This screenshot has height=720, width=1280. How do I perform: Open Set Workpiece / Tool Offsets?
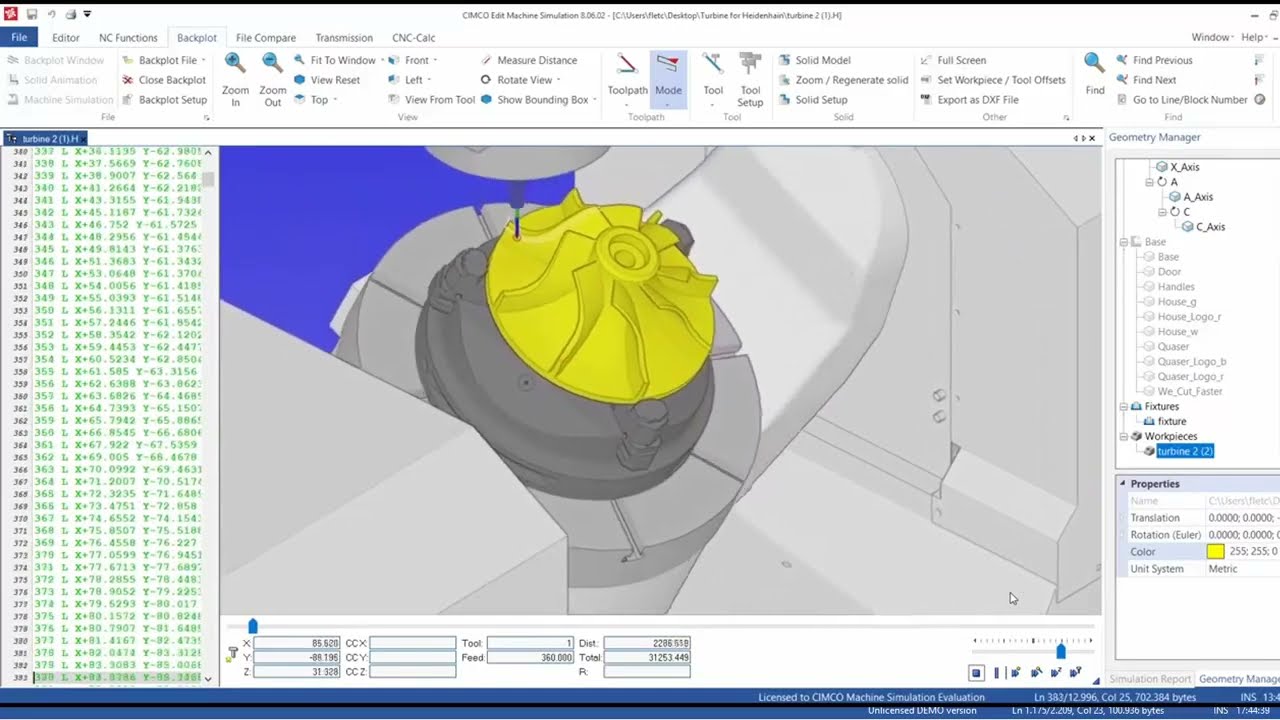click(992, 80)
